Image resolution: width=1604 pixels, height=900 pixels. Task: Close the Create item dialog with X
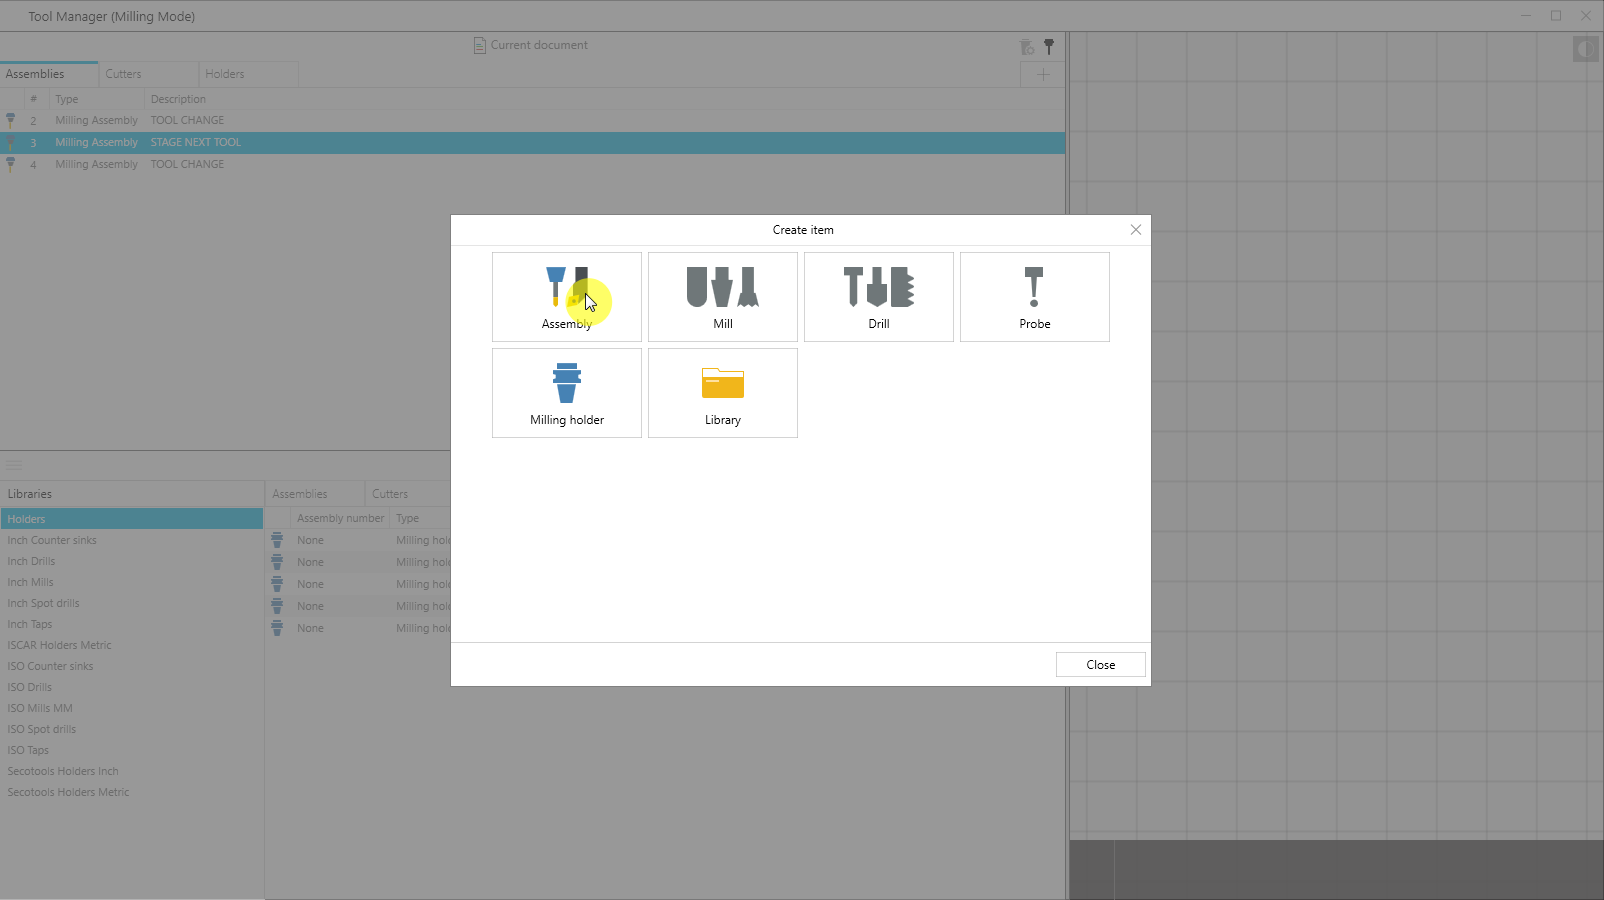click(x=1135, y=230)
